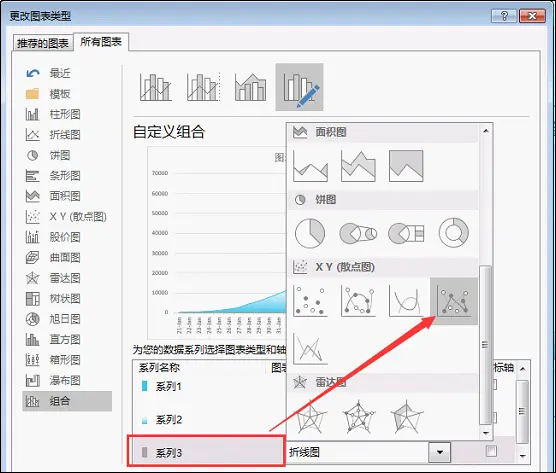The image size is (556, 473).
Task: Pick scatter with straight lines and markers
Action: [454, 301]
